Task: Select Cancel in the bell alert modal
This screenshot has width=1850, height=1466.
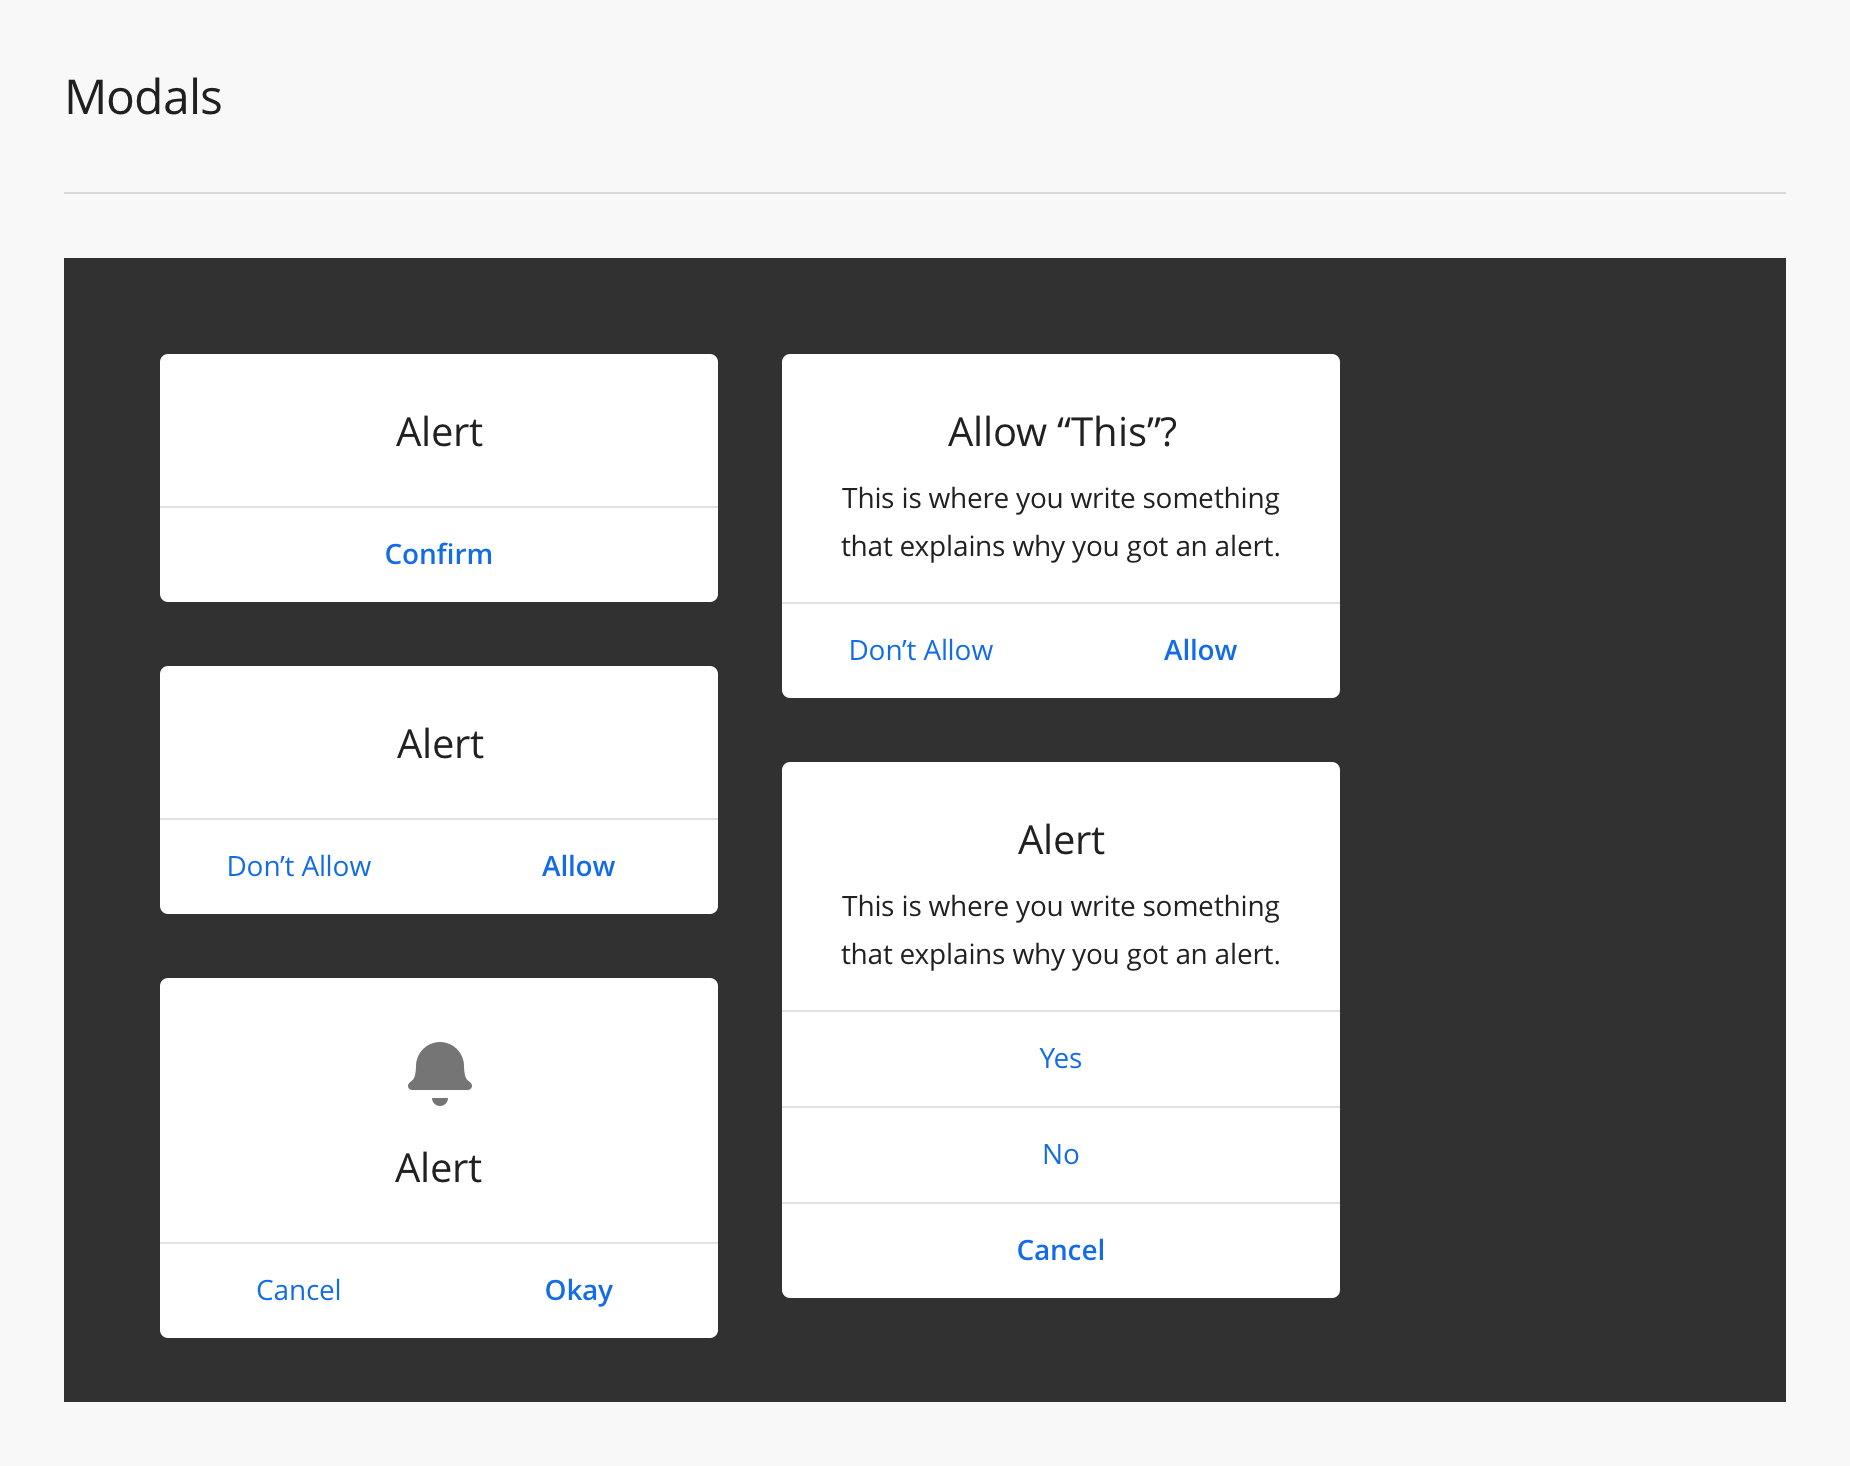Action: [299, 1290]
